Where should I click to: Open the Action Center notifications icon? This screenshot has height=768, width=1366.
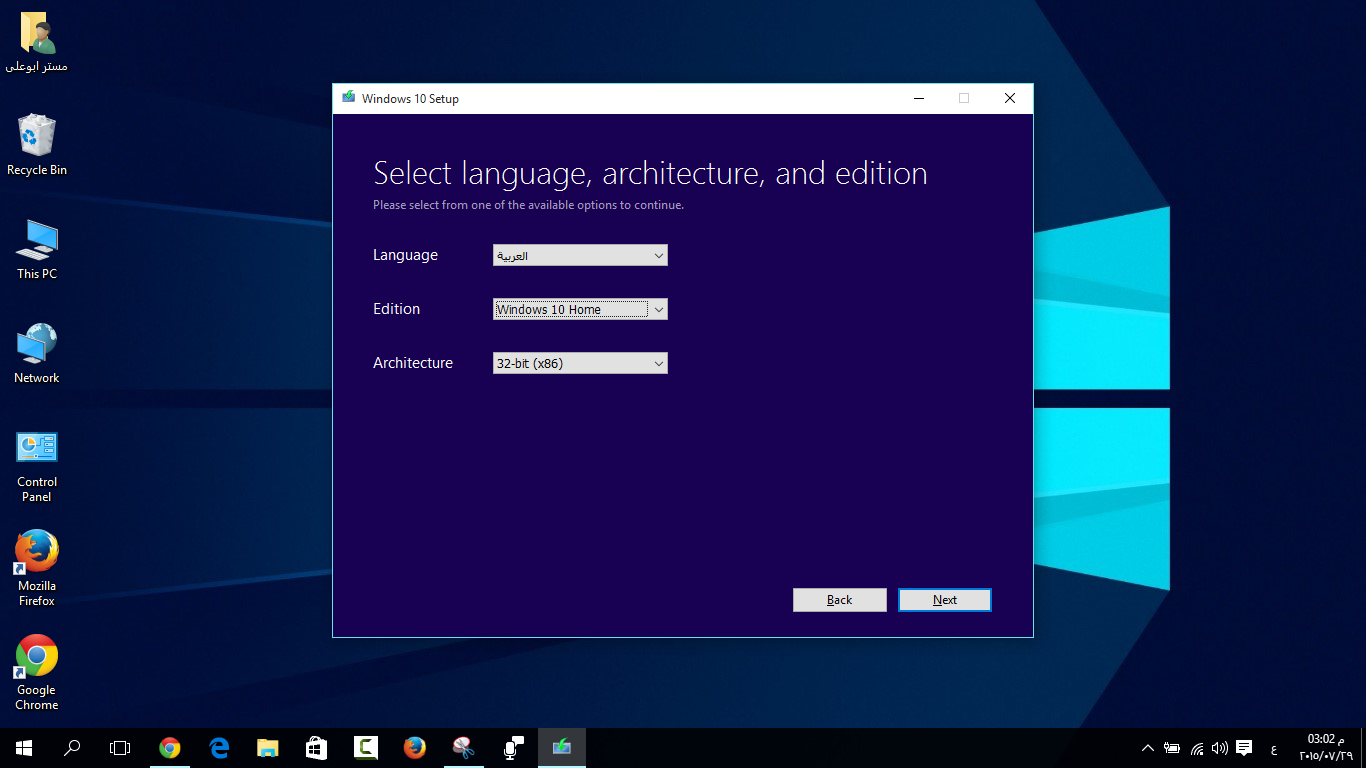pyautogui.click(x=1244, y=748)
